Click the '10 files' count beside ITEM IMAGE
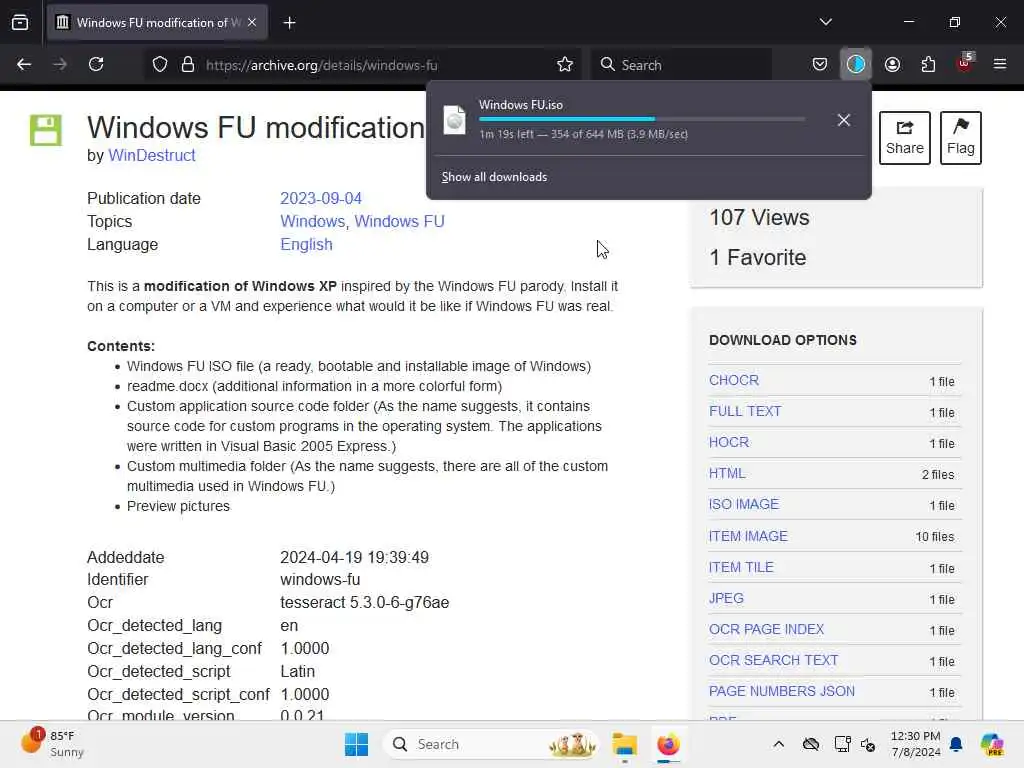 coord(935,537)
